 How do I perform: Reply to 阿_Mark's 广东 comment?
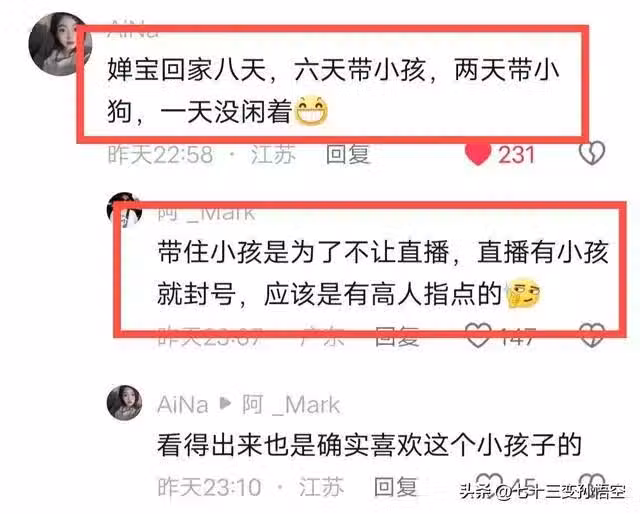397,337
